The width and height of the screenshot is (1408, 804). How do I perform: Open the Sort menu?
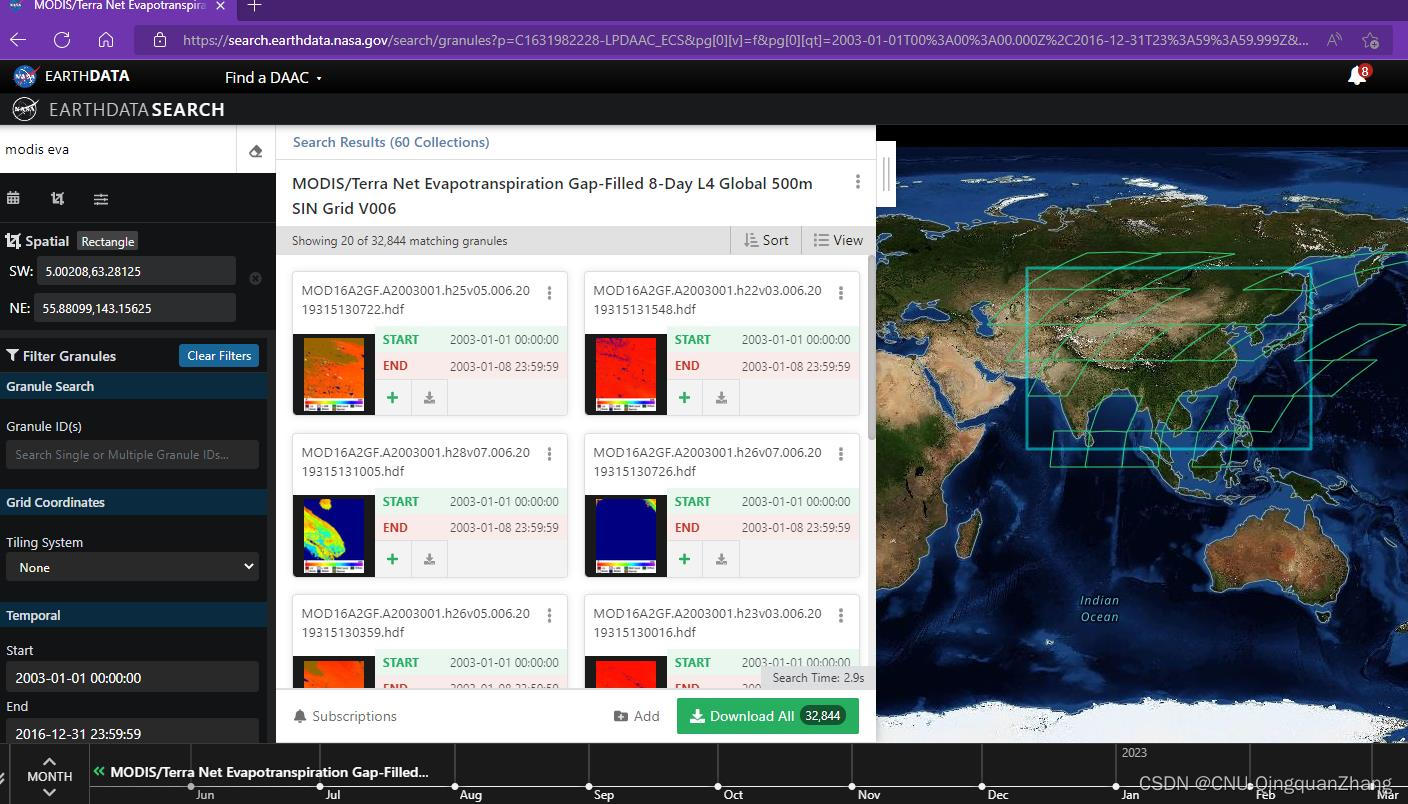pos(766,240)
